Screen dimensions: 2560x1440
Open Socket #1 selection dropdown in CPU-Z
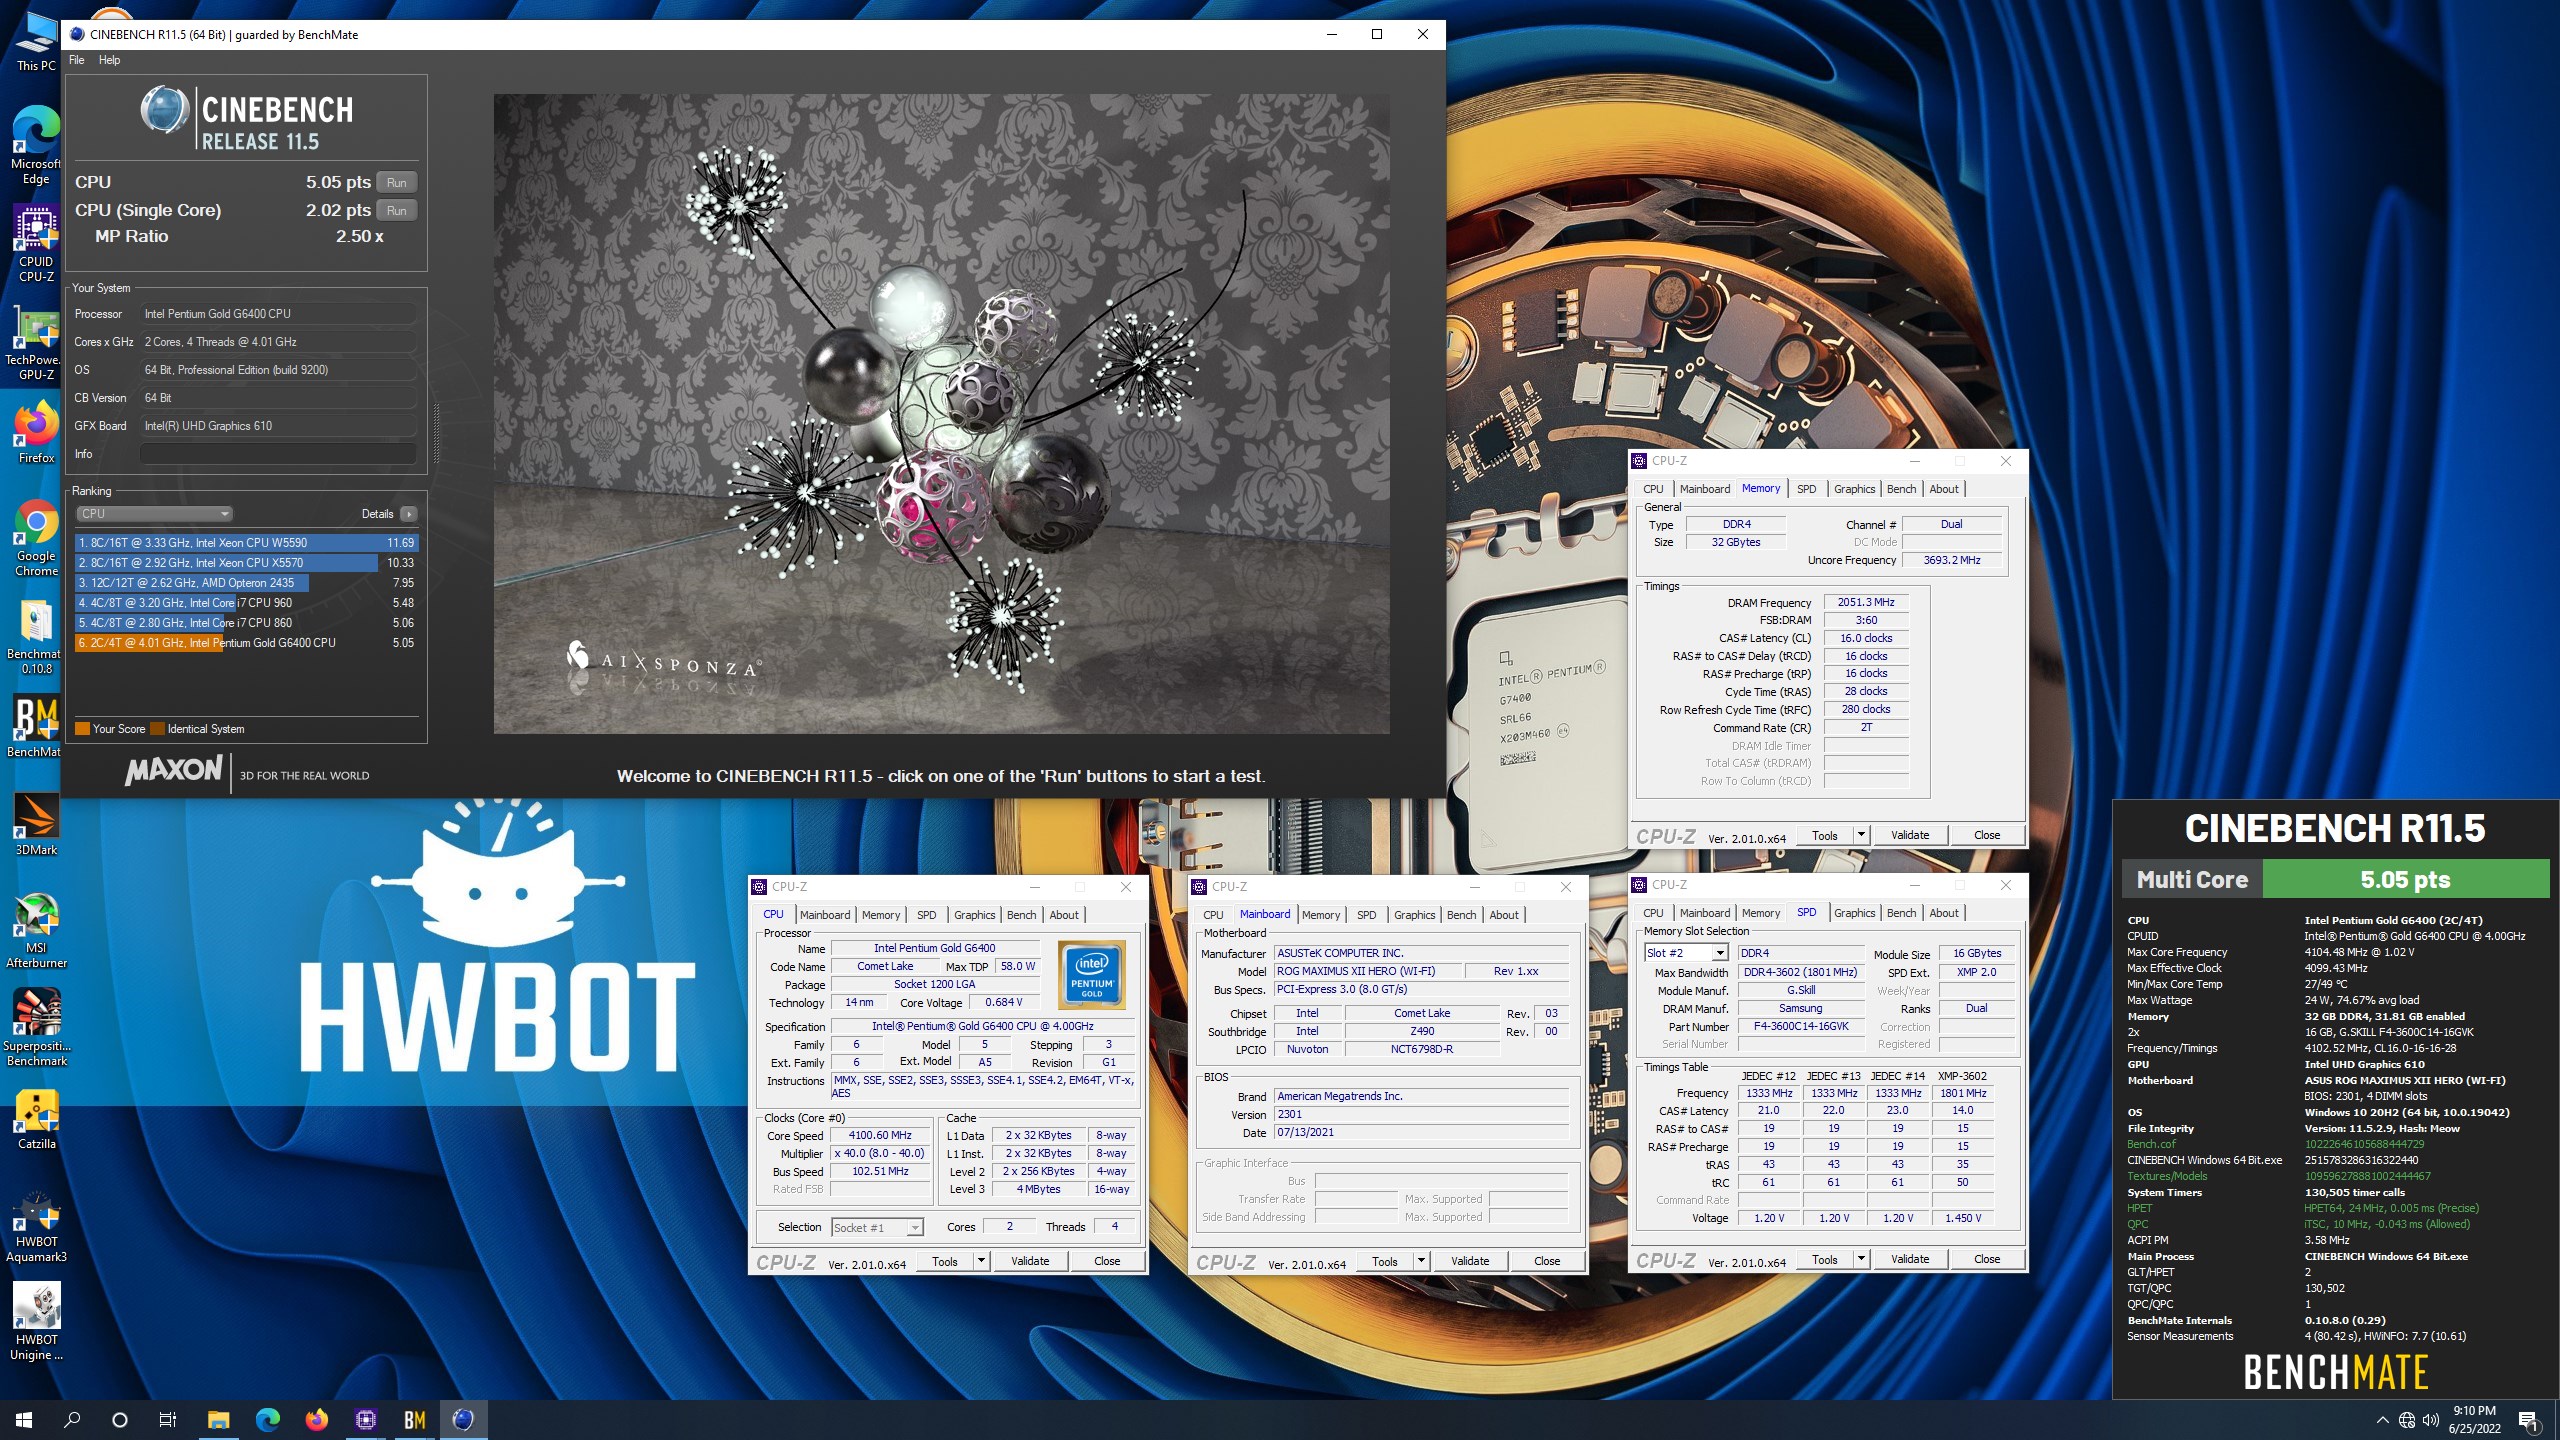click(x=877, y=1227)
